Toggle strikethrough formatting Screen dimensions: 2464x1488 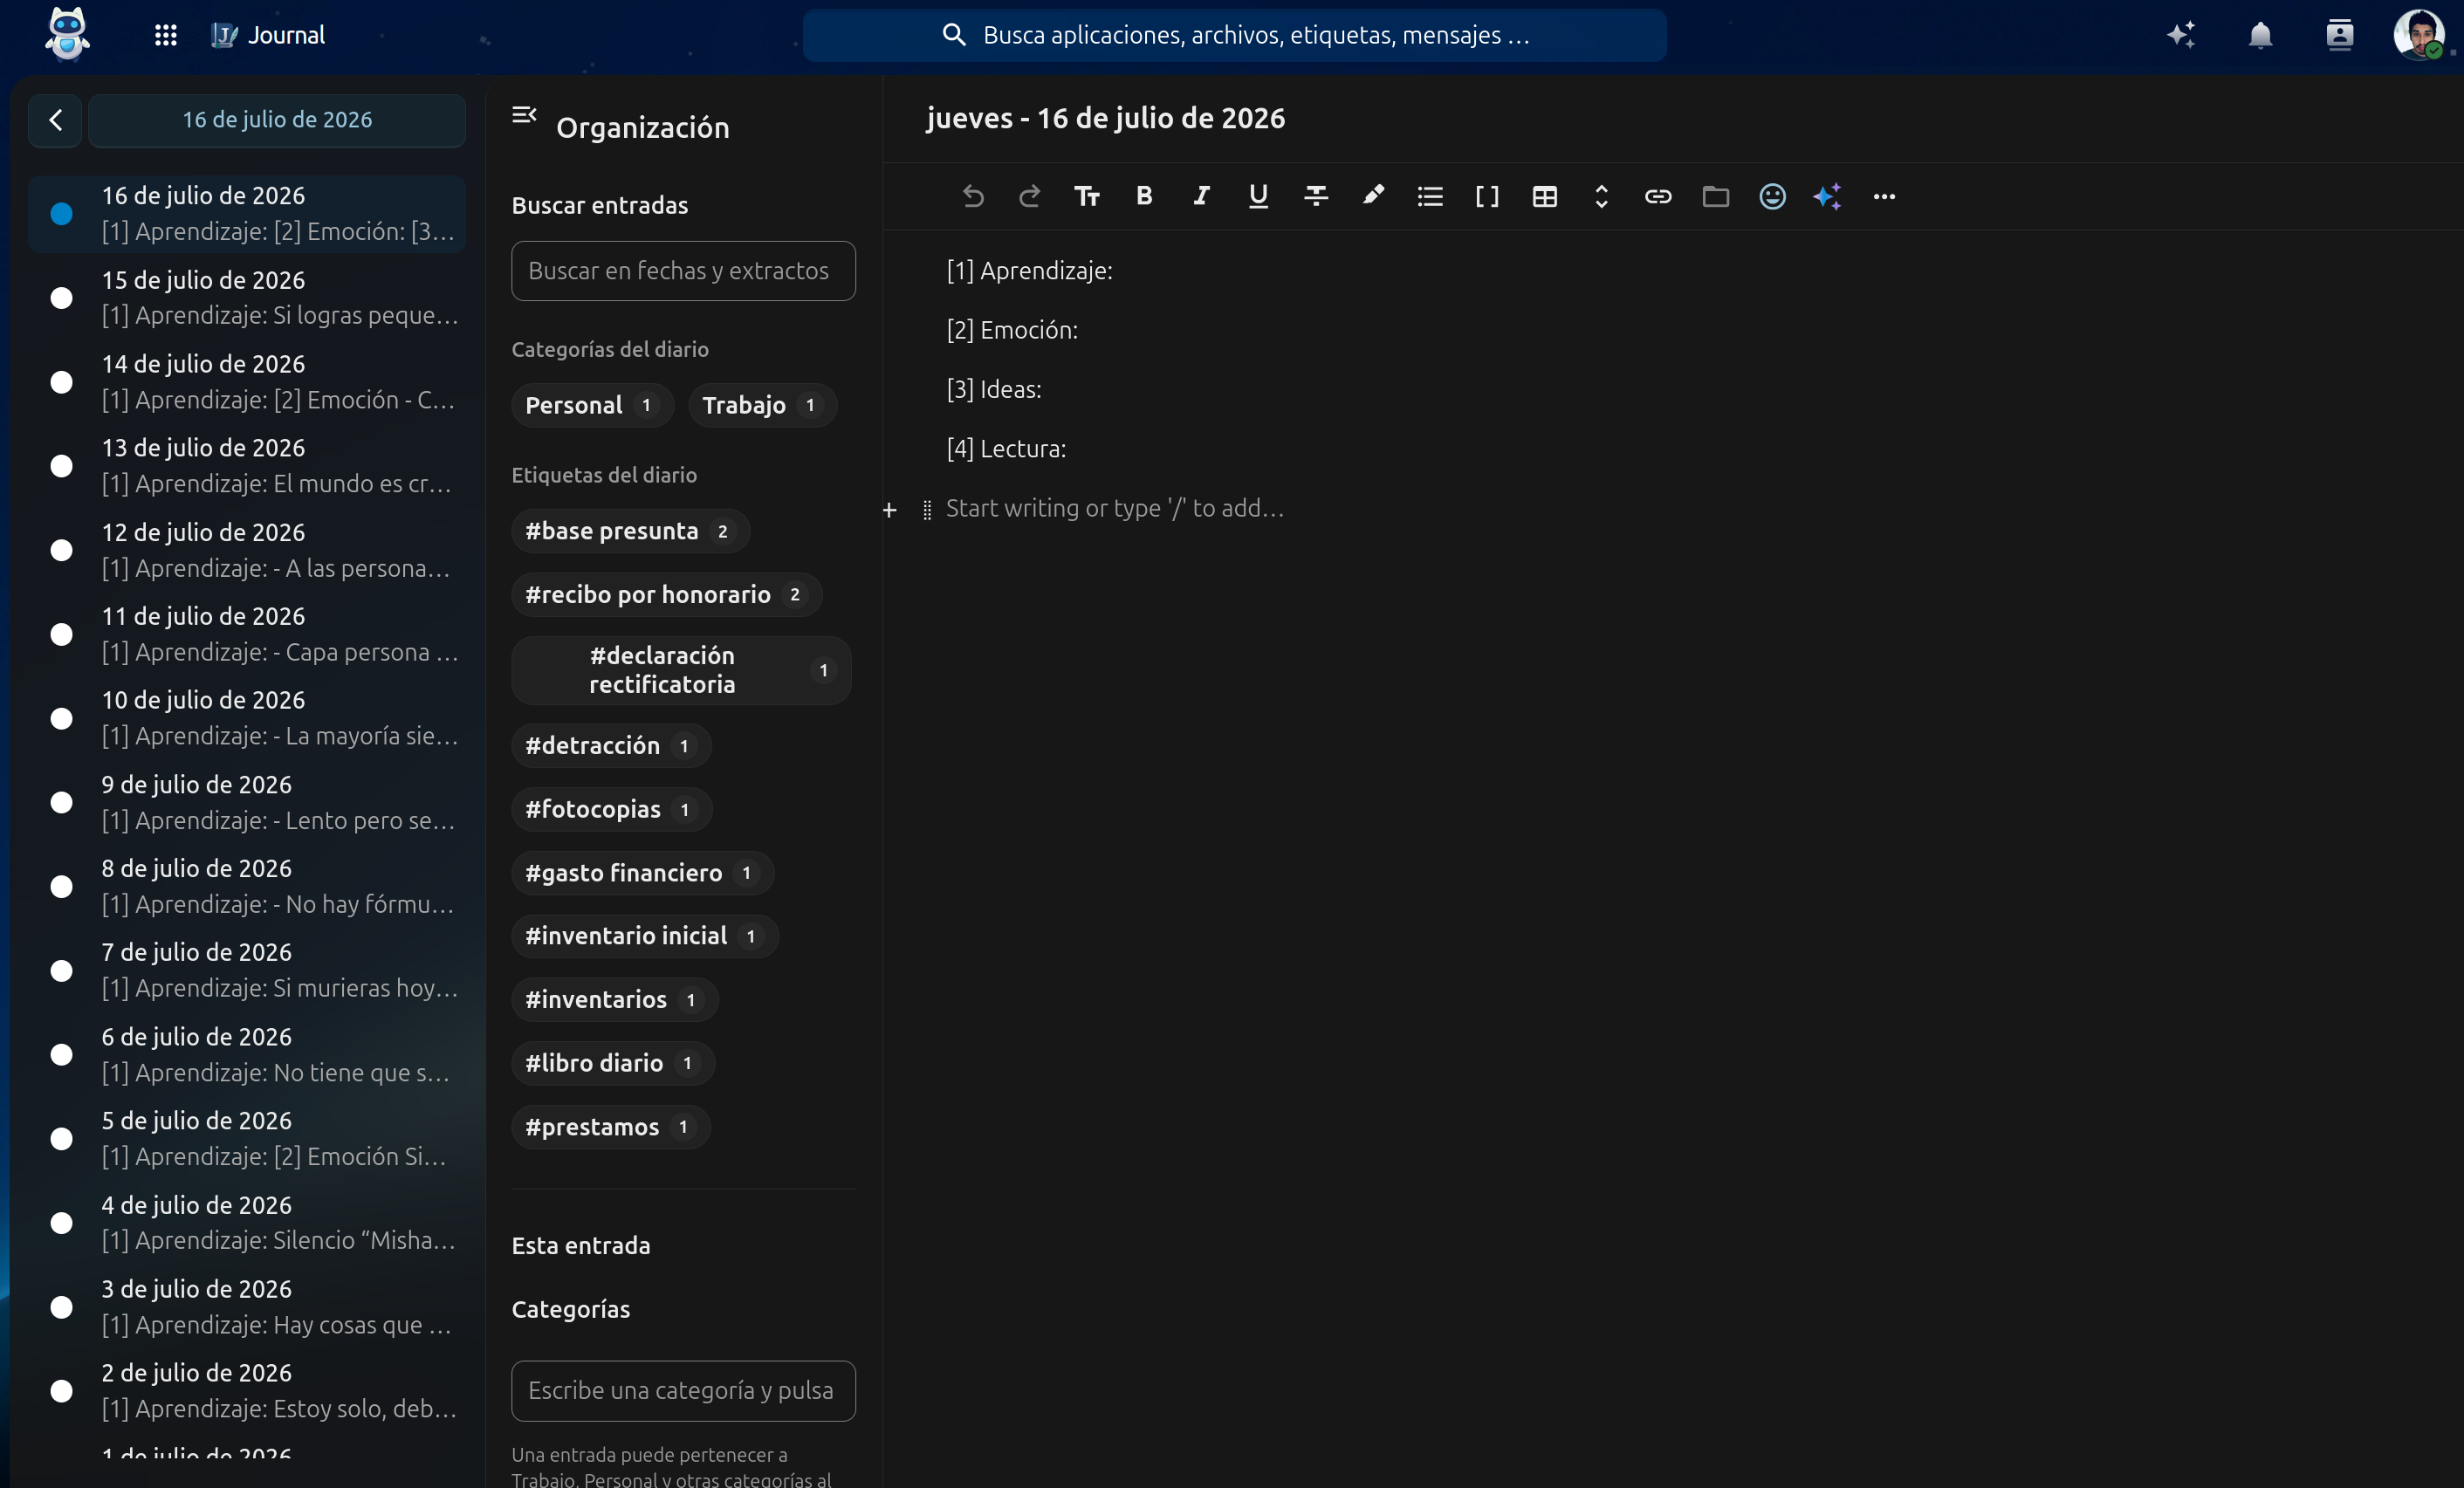(1316, 196)
